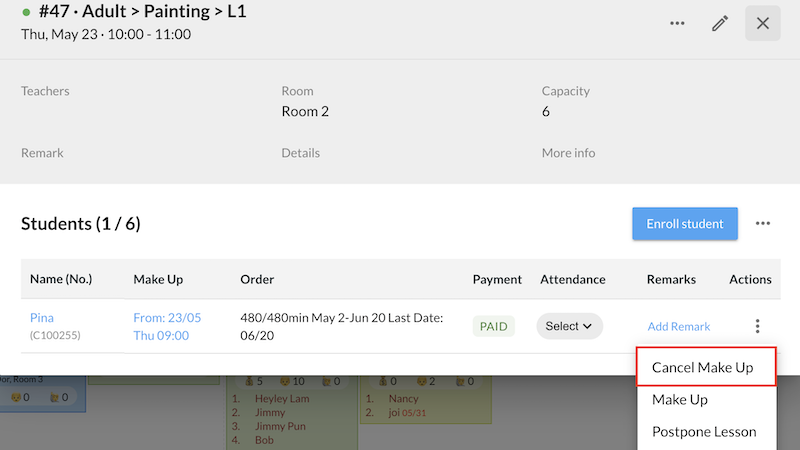Open Pina's row actions menu

coord(757,326)
